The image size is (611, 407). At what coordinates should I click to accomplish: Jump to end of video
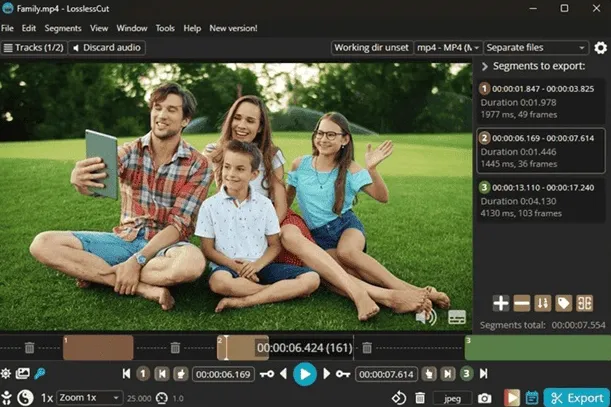click(x=484, y=374)
